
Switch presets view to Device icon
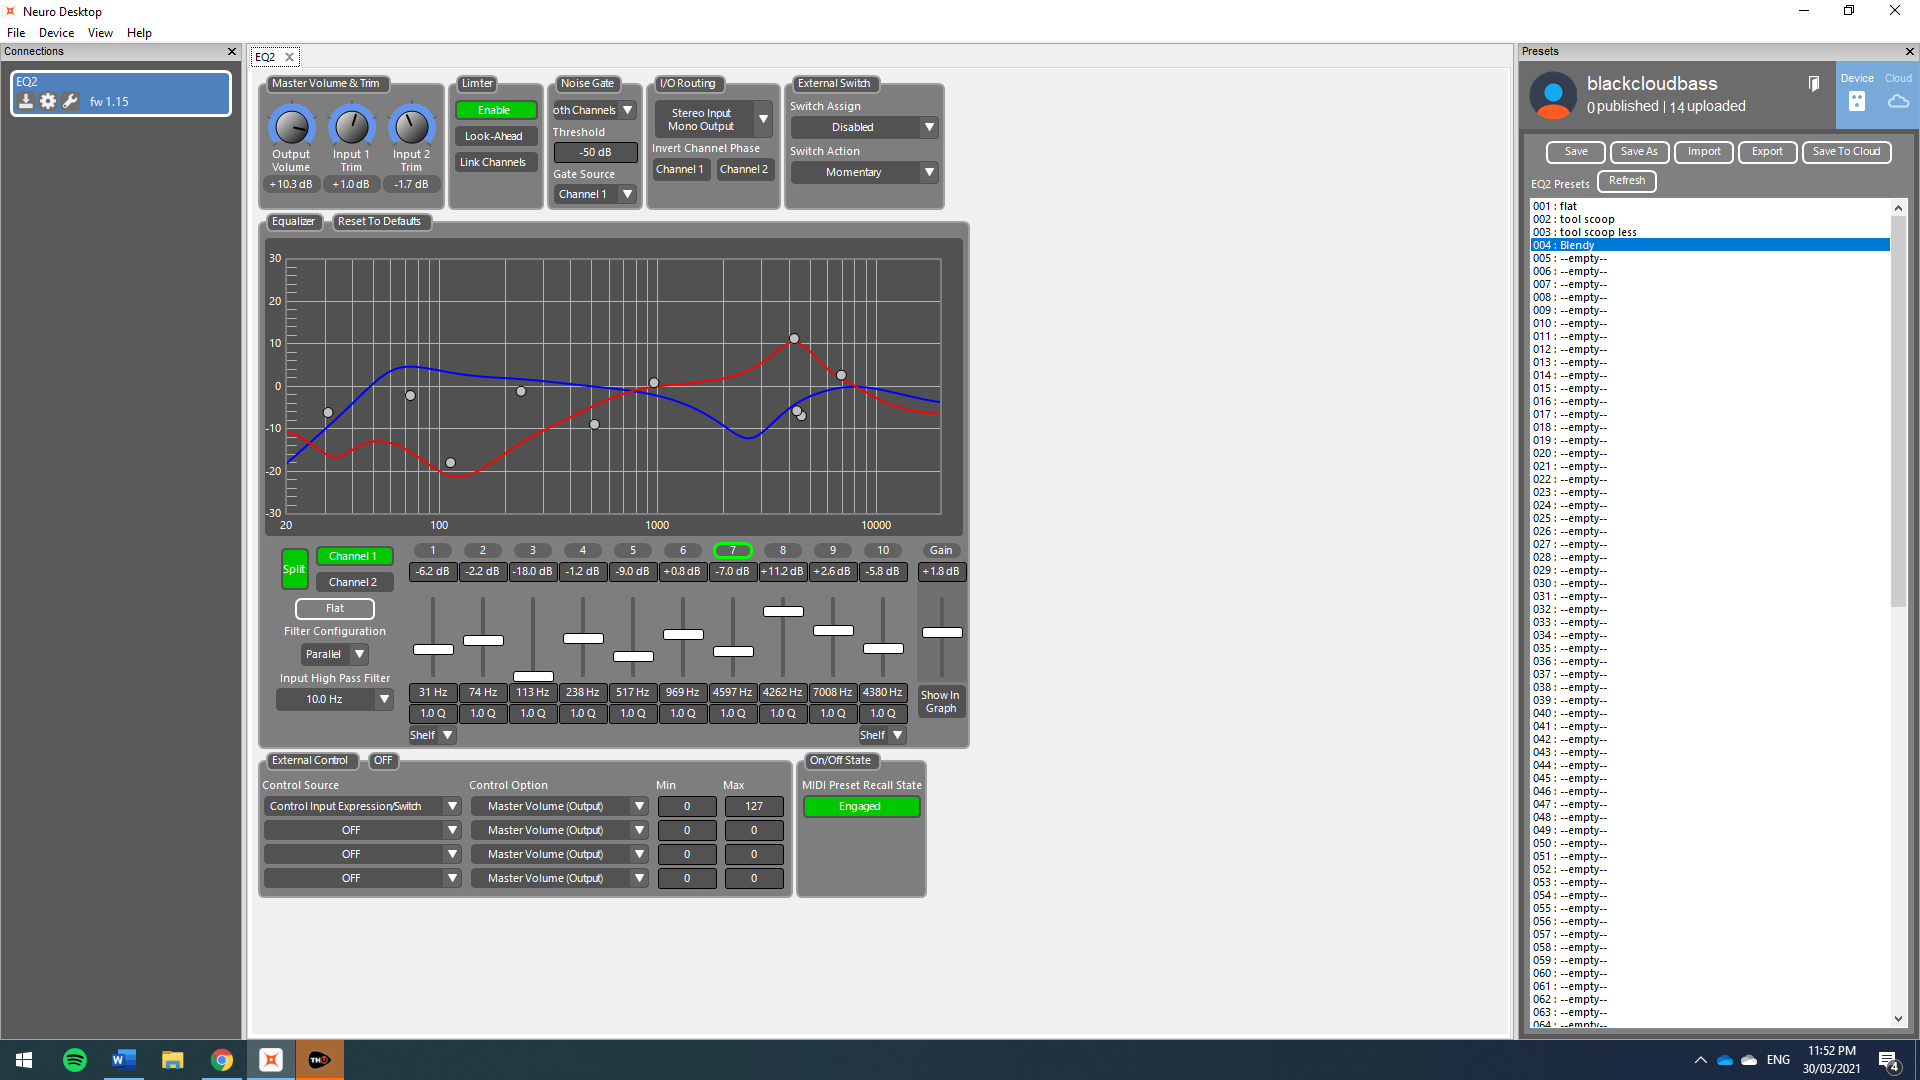click(1857, 101)
